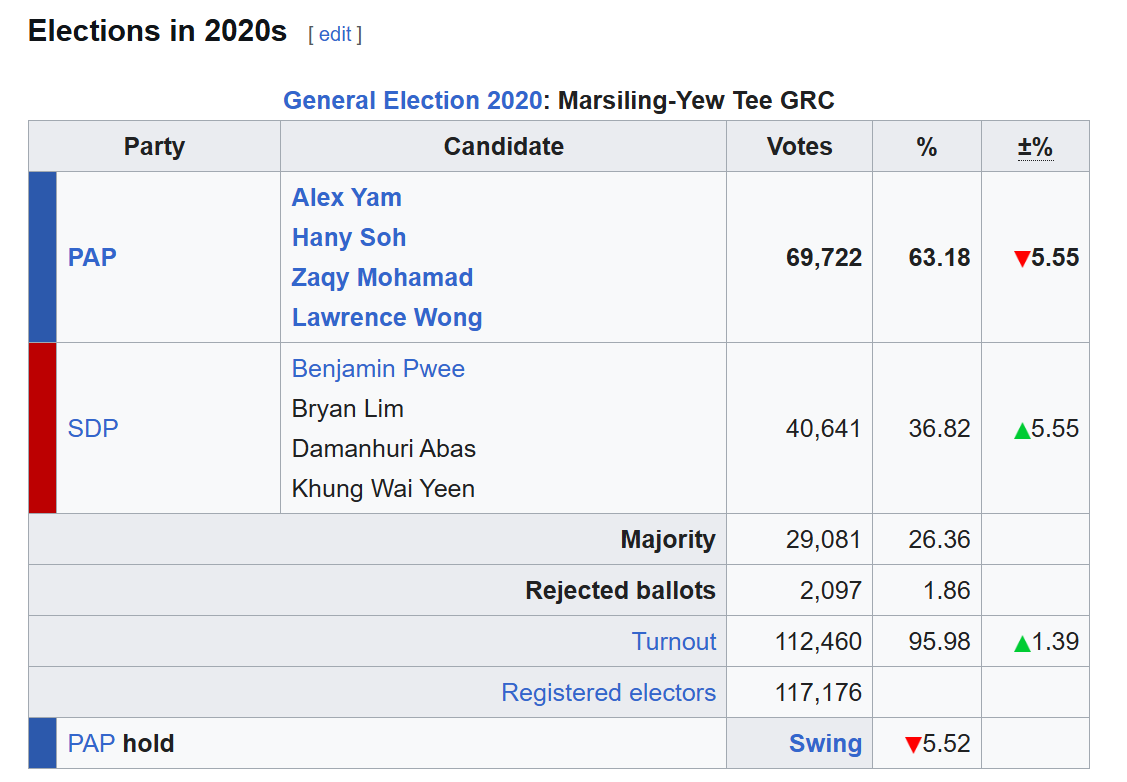
Task: Click the red down arrow beside 5.52
Action: (912, 745)
